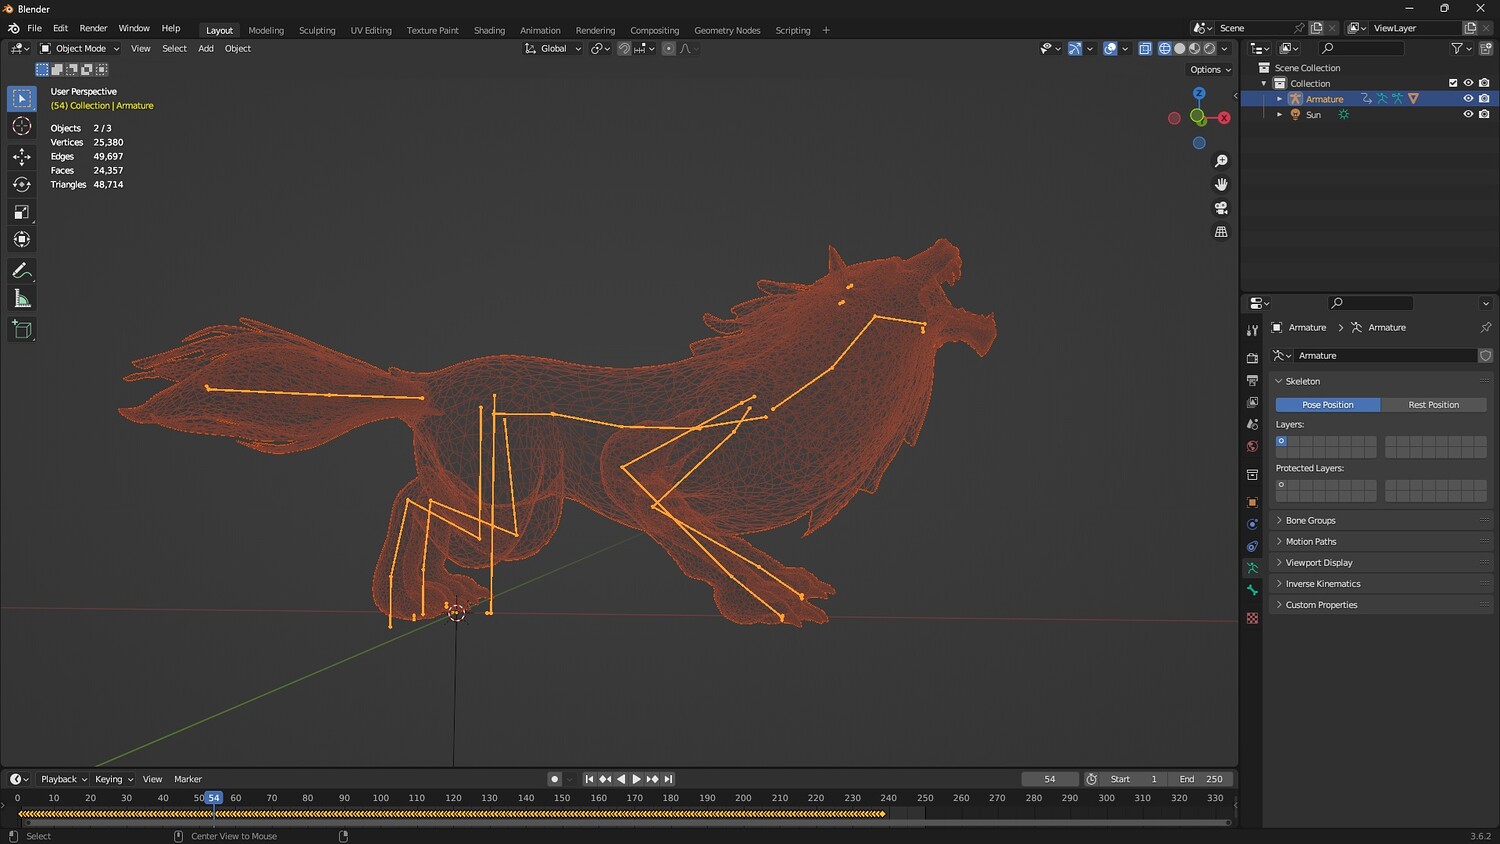Click the pan hand gizmo

(x=1221, y=184)
